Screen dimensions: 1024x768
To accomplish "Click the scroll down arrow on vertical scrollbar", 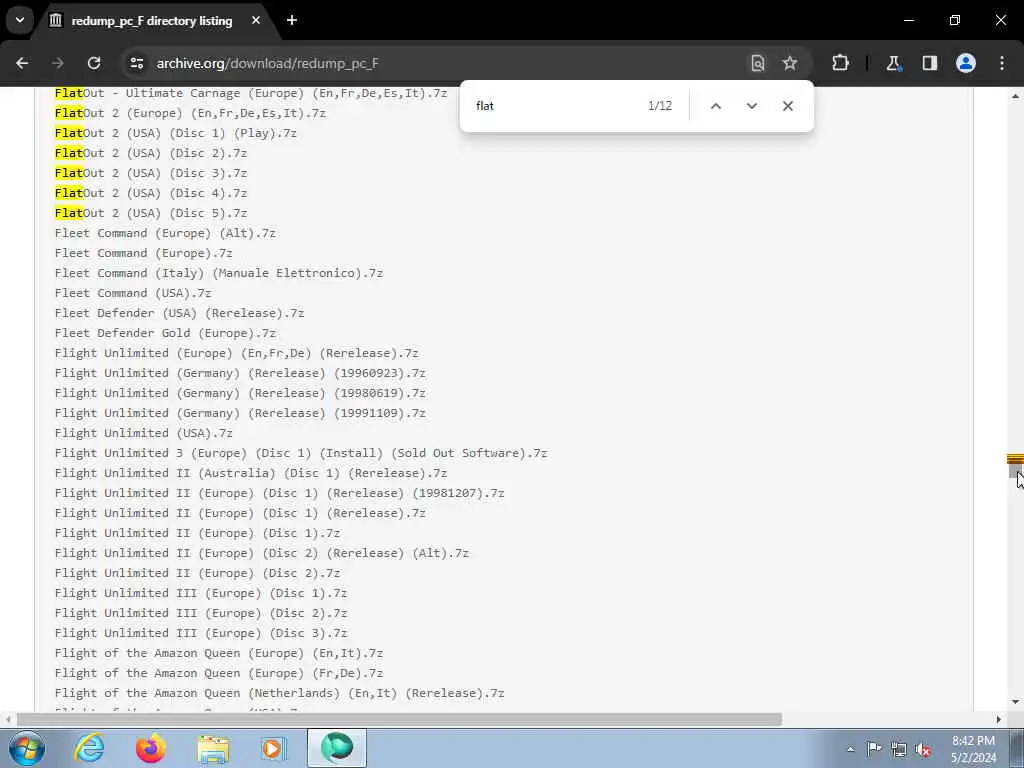I will (x=1015, y=702).
